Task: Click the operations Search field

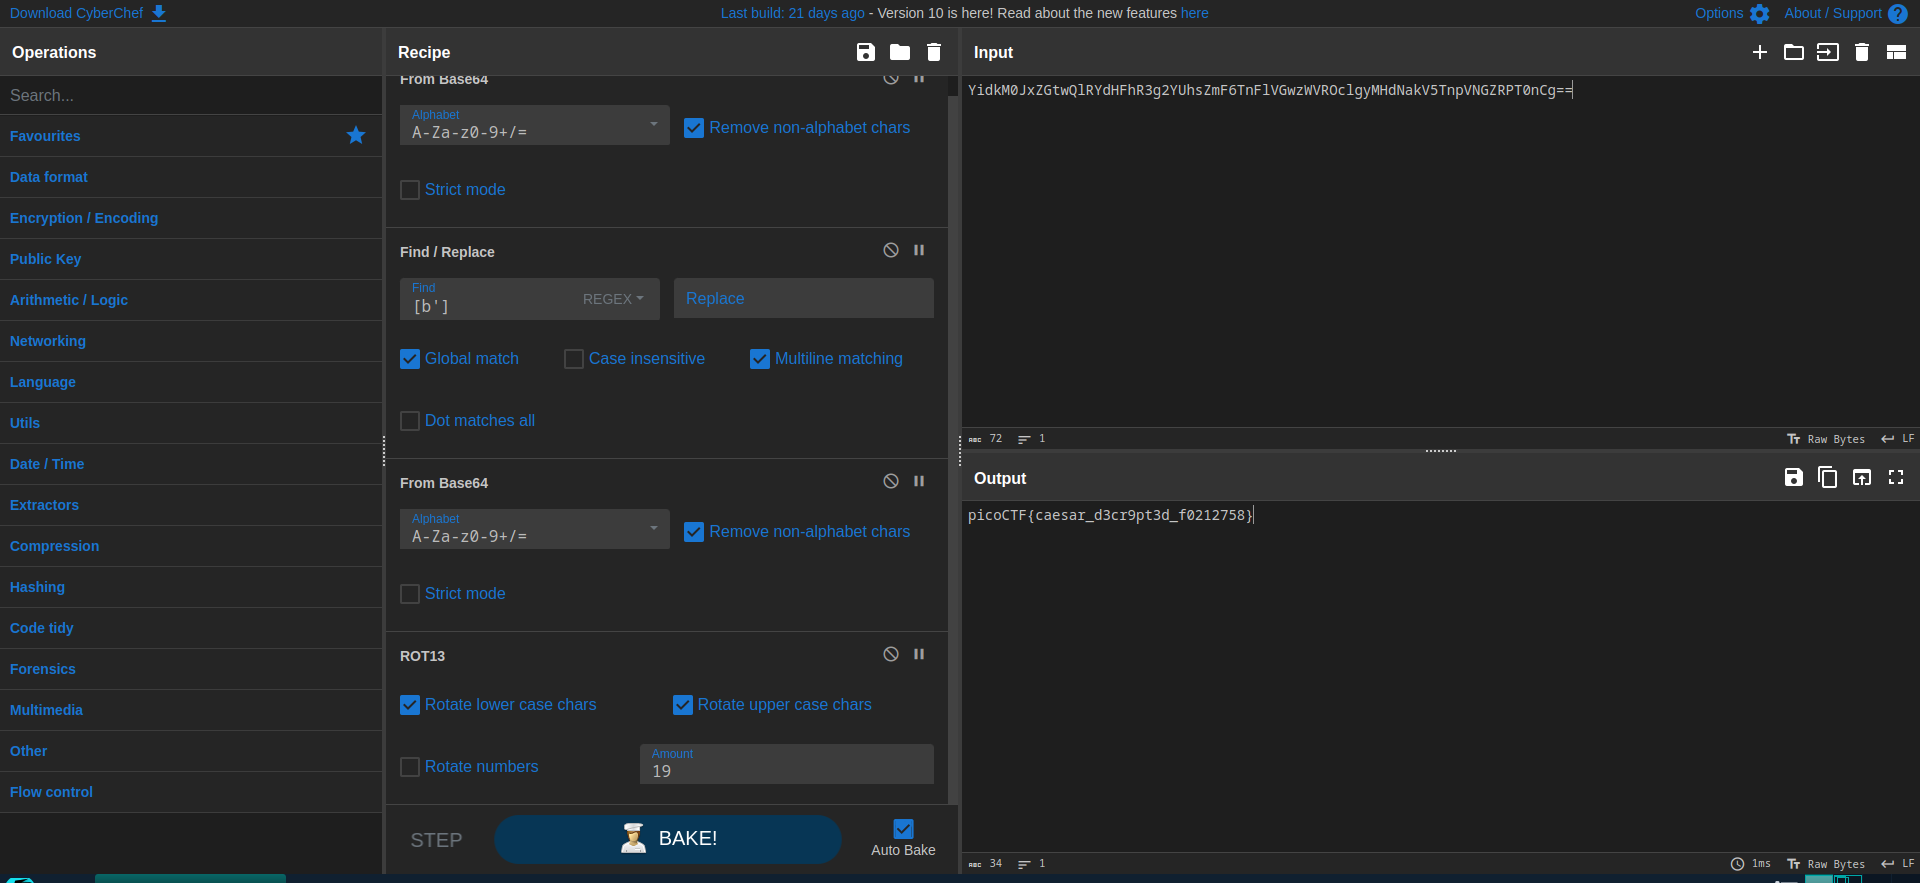Action: (190, 96)
